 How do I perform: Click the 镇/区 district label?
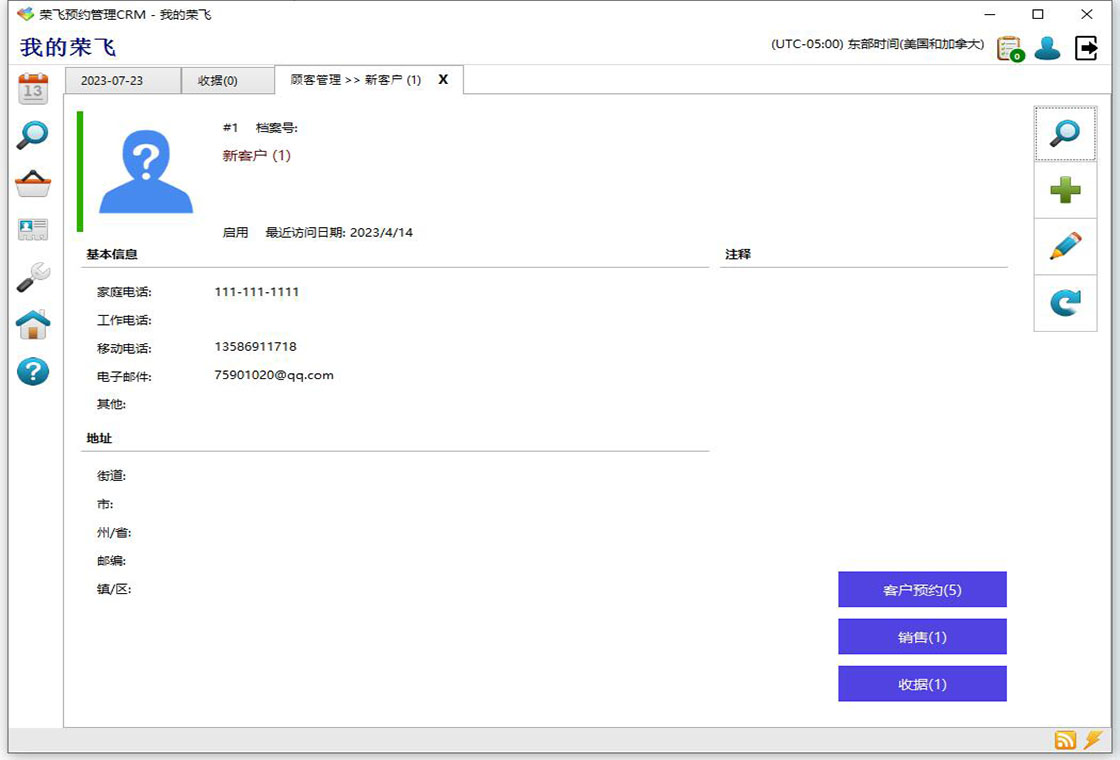pyautogui.click(x=114, y=589)
